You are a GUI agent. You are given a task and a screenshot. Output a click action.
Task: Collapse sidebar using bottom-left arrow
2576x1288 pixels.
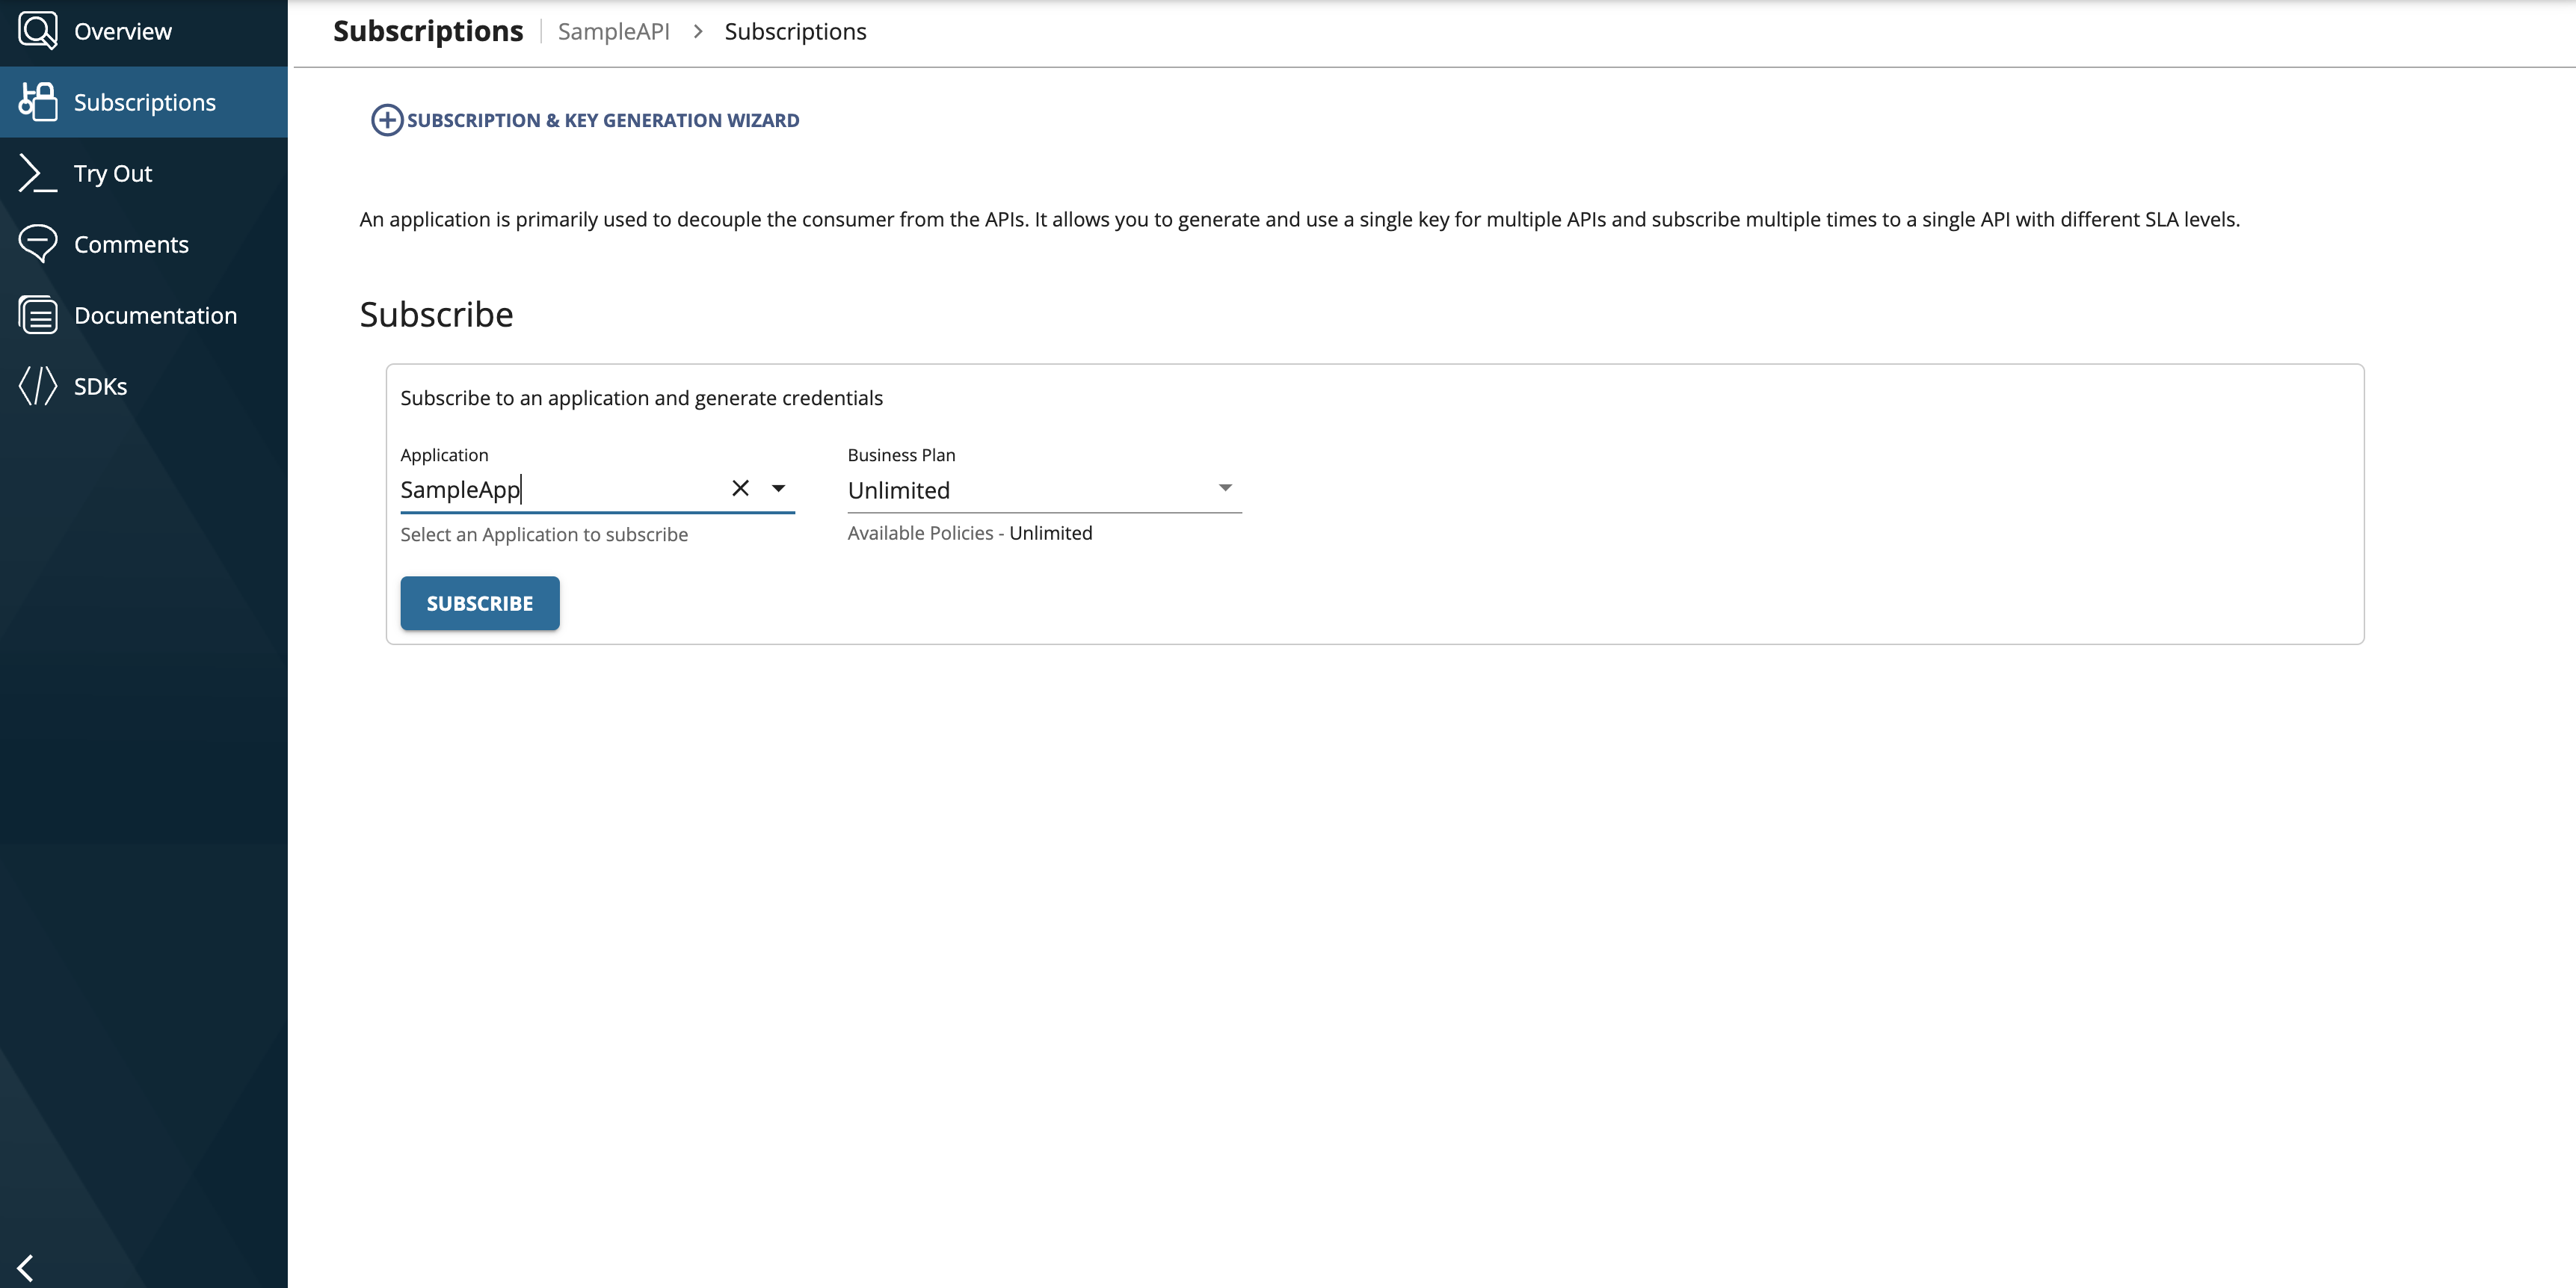tap(26, 1267)
